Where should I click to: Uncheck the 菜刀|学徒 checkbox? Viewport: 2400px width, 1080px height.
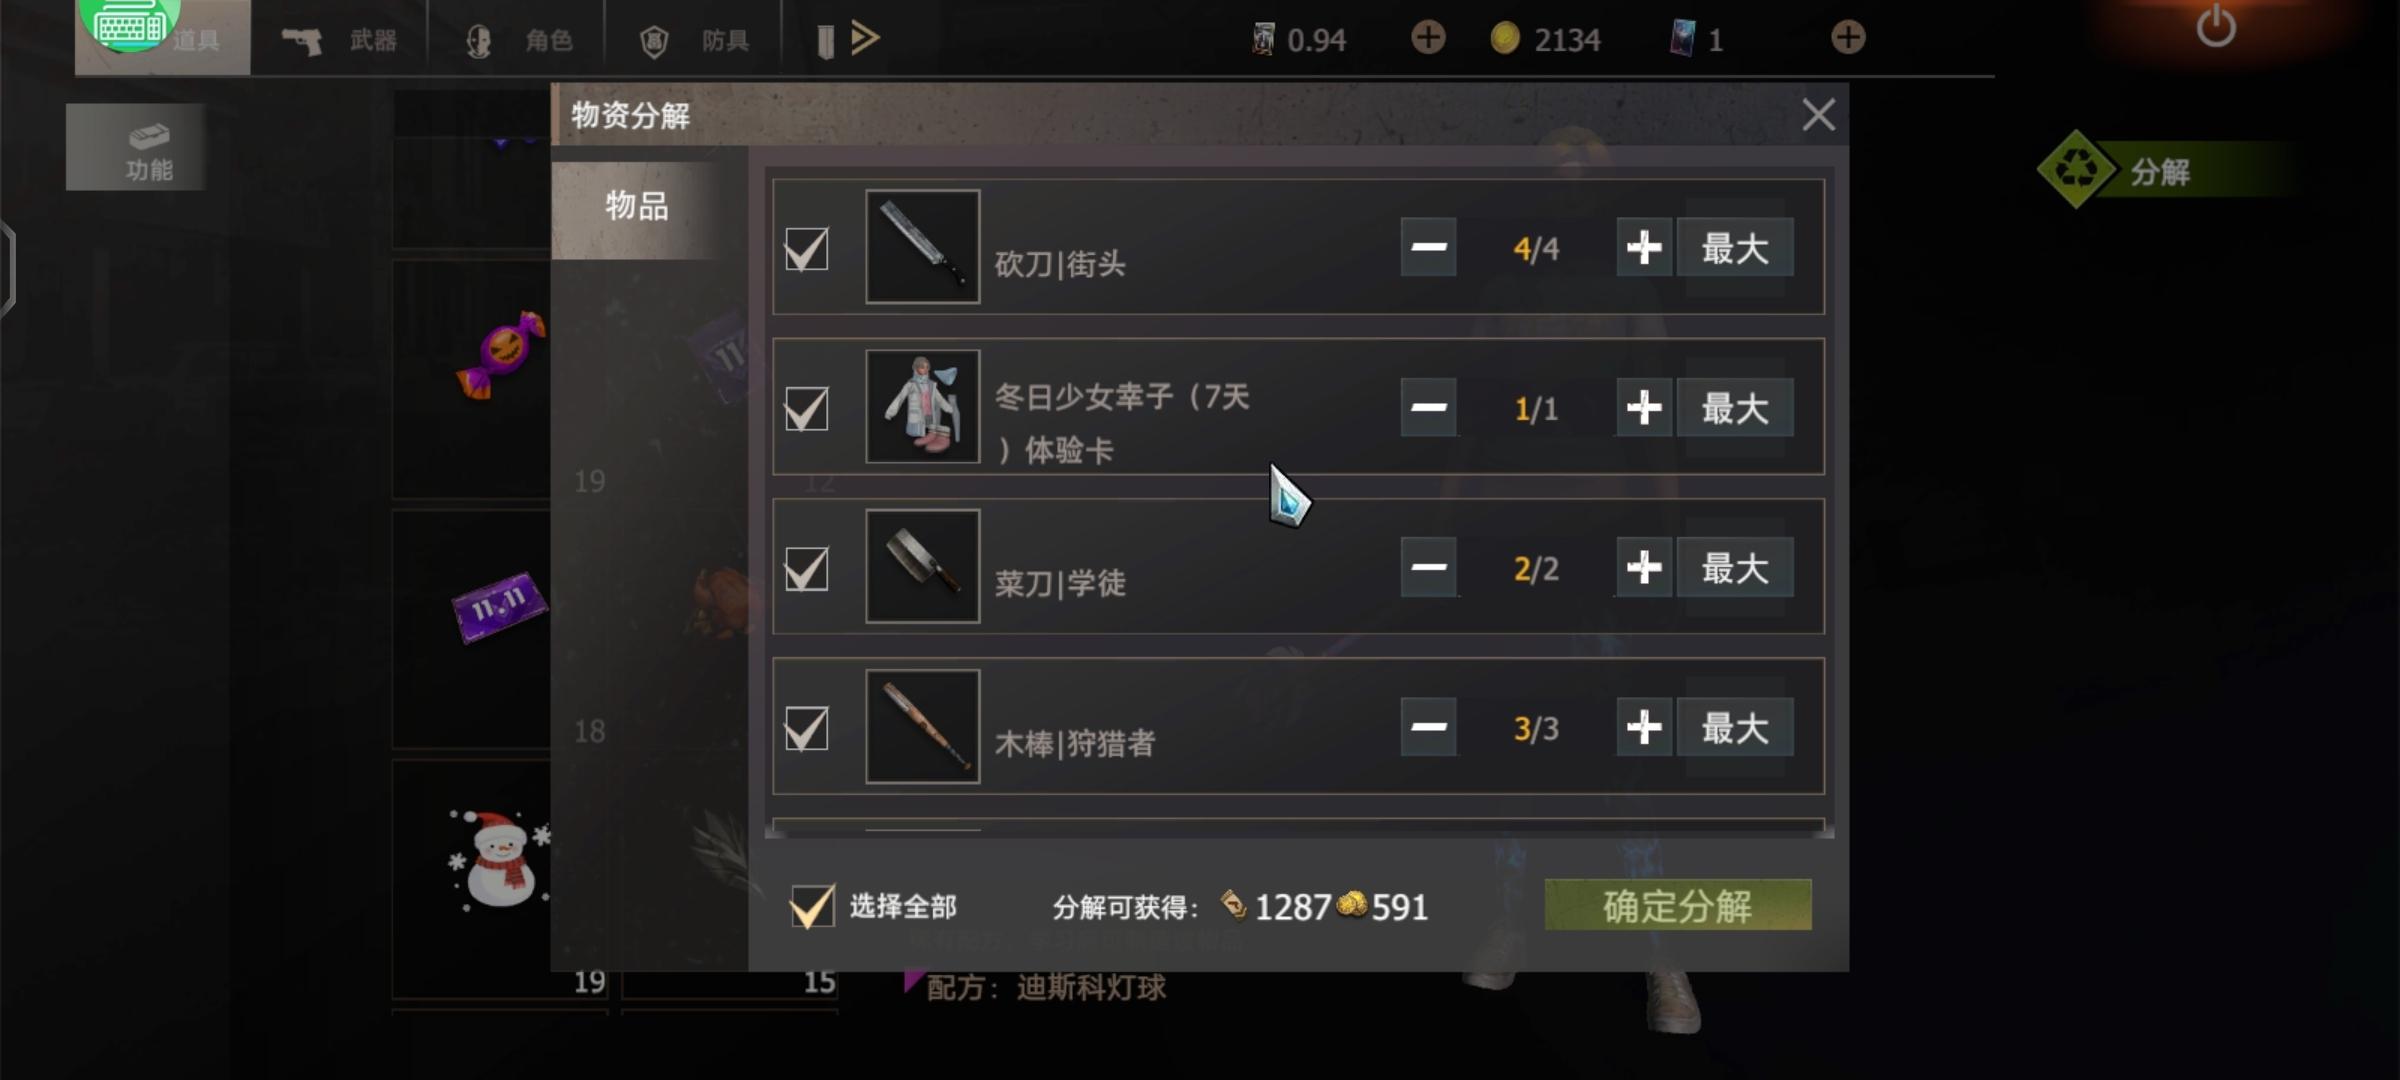806,569
